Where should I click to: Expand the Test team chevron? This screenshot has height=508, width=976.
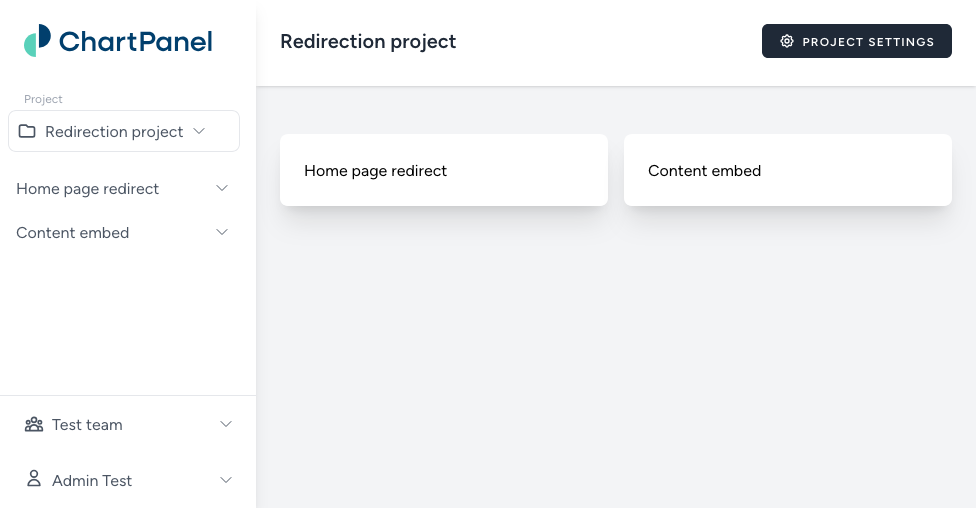[226, 424]
